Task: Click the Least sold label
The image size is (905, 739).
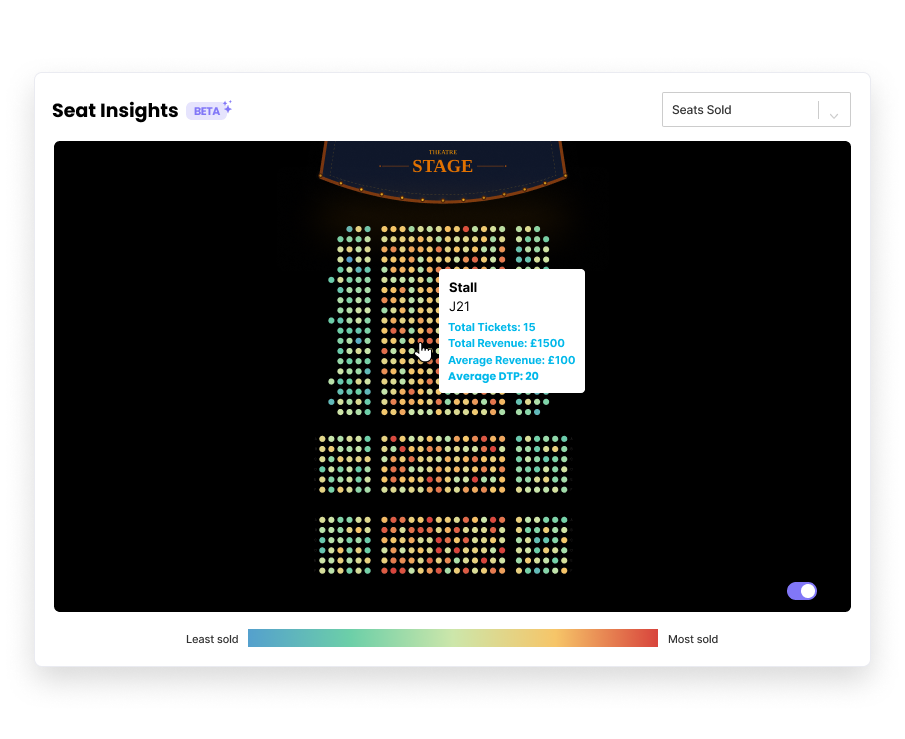Action: (x=212, y=639)
